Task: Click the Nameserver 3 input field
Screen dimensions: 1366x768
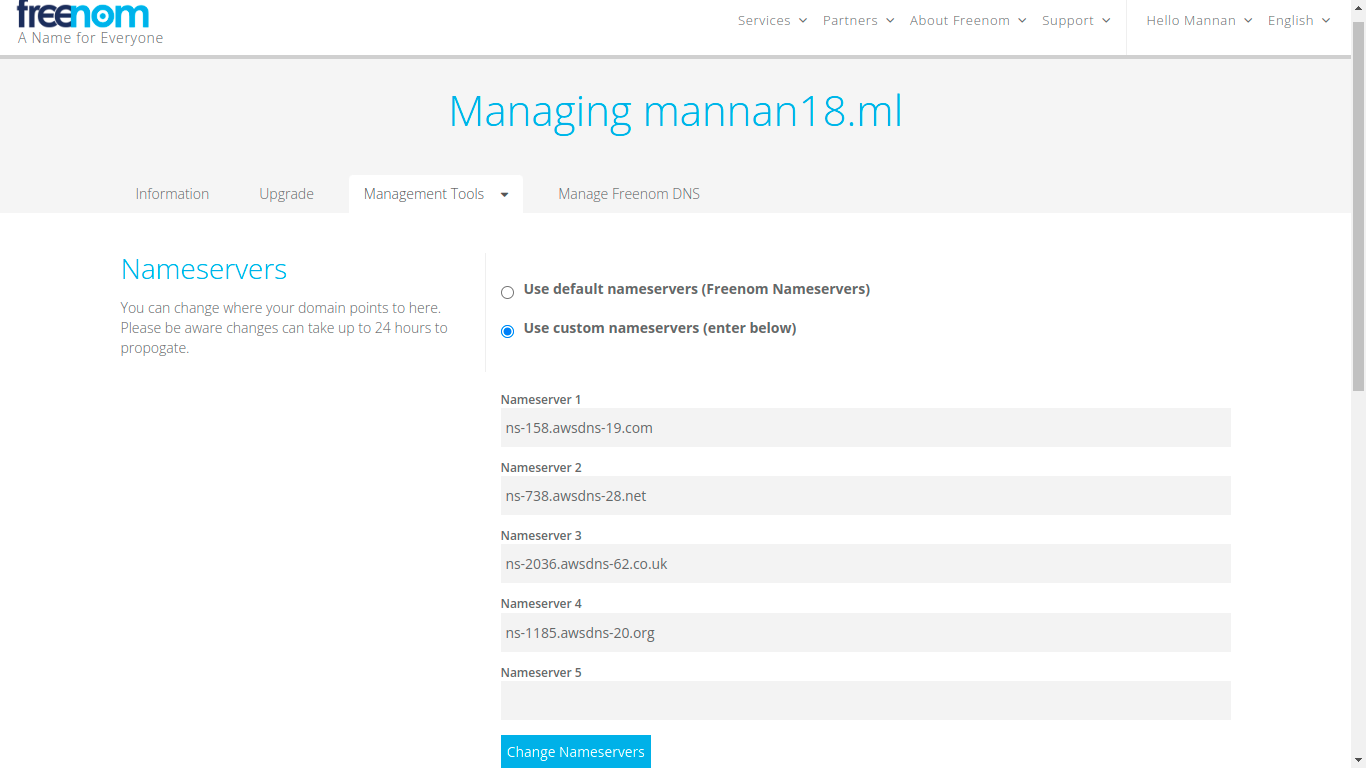Action: click(865, 563)
